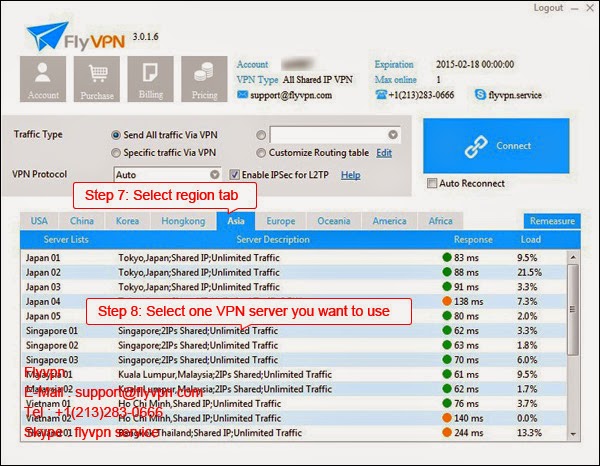Click the 13.3% load value
Image resolution: width=600 pixels, height=466 pixels.
529,433
